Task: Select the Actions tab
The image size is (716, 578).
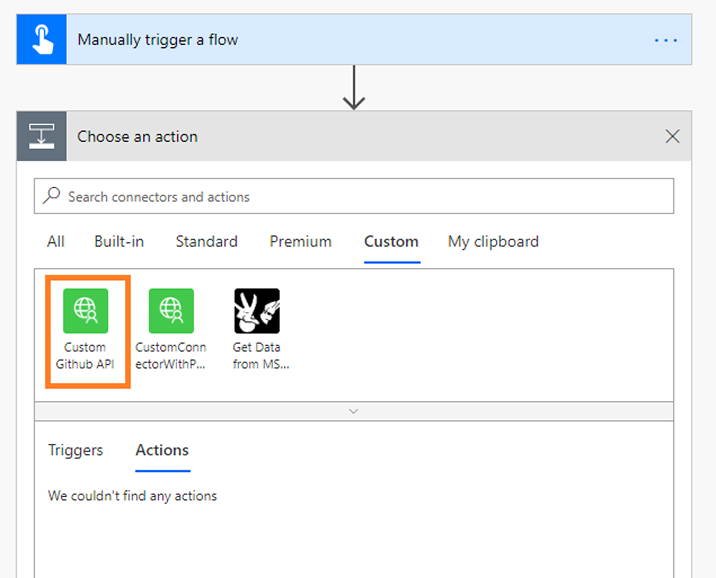Action: click(162, 450)
